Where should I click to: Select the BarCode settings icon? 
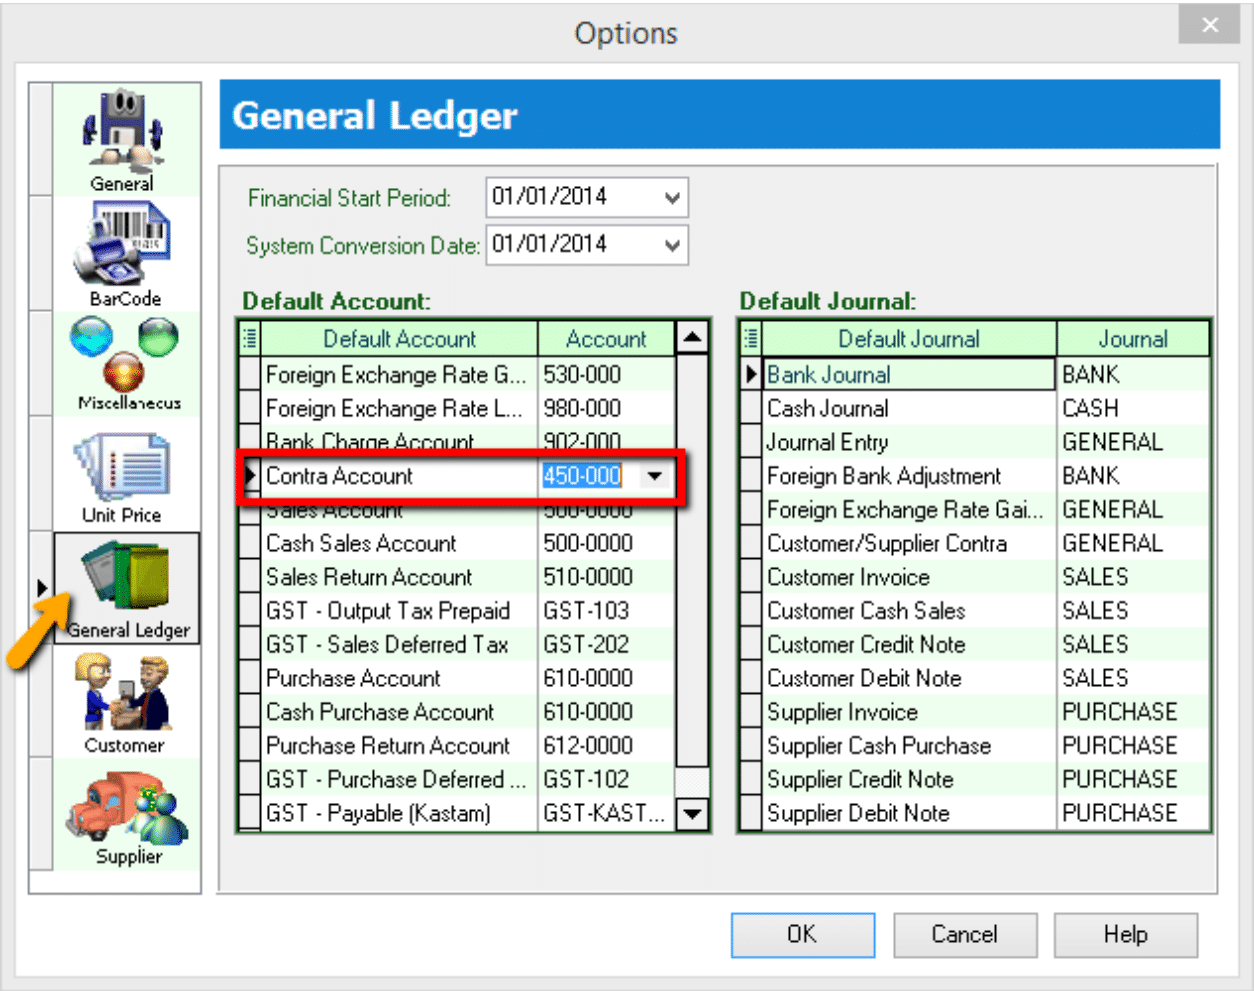[124, 253]
